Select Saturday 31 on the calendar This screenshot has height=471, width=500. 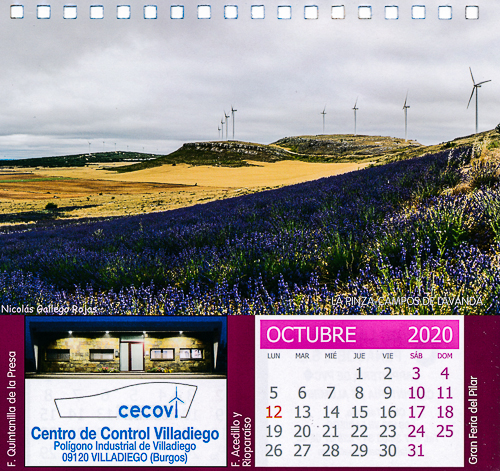[x=416, y=451]
